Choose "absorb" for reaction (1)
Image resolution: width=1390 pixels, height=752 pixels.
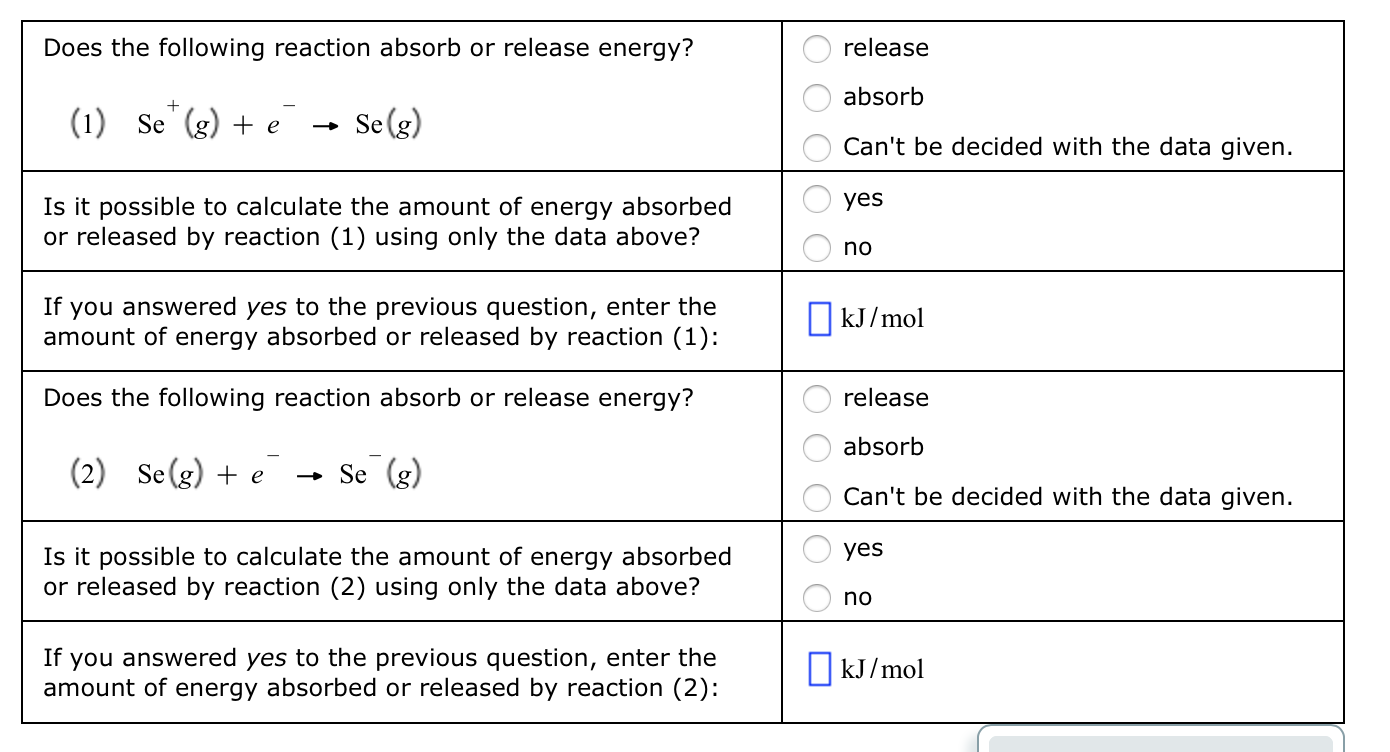coord(817,97)
